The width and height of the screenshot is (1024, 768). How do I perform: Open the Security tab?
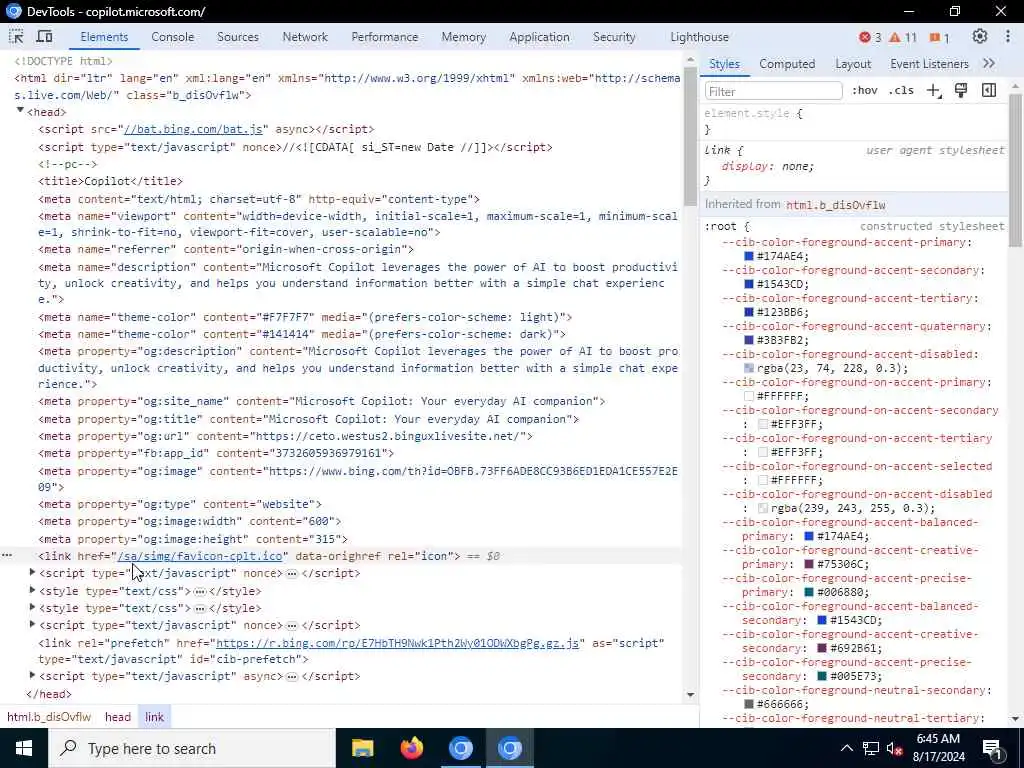tap(614, 37)
